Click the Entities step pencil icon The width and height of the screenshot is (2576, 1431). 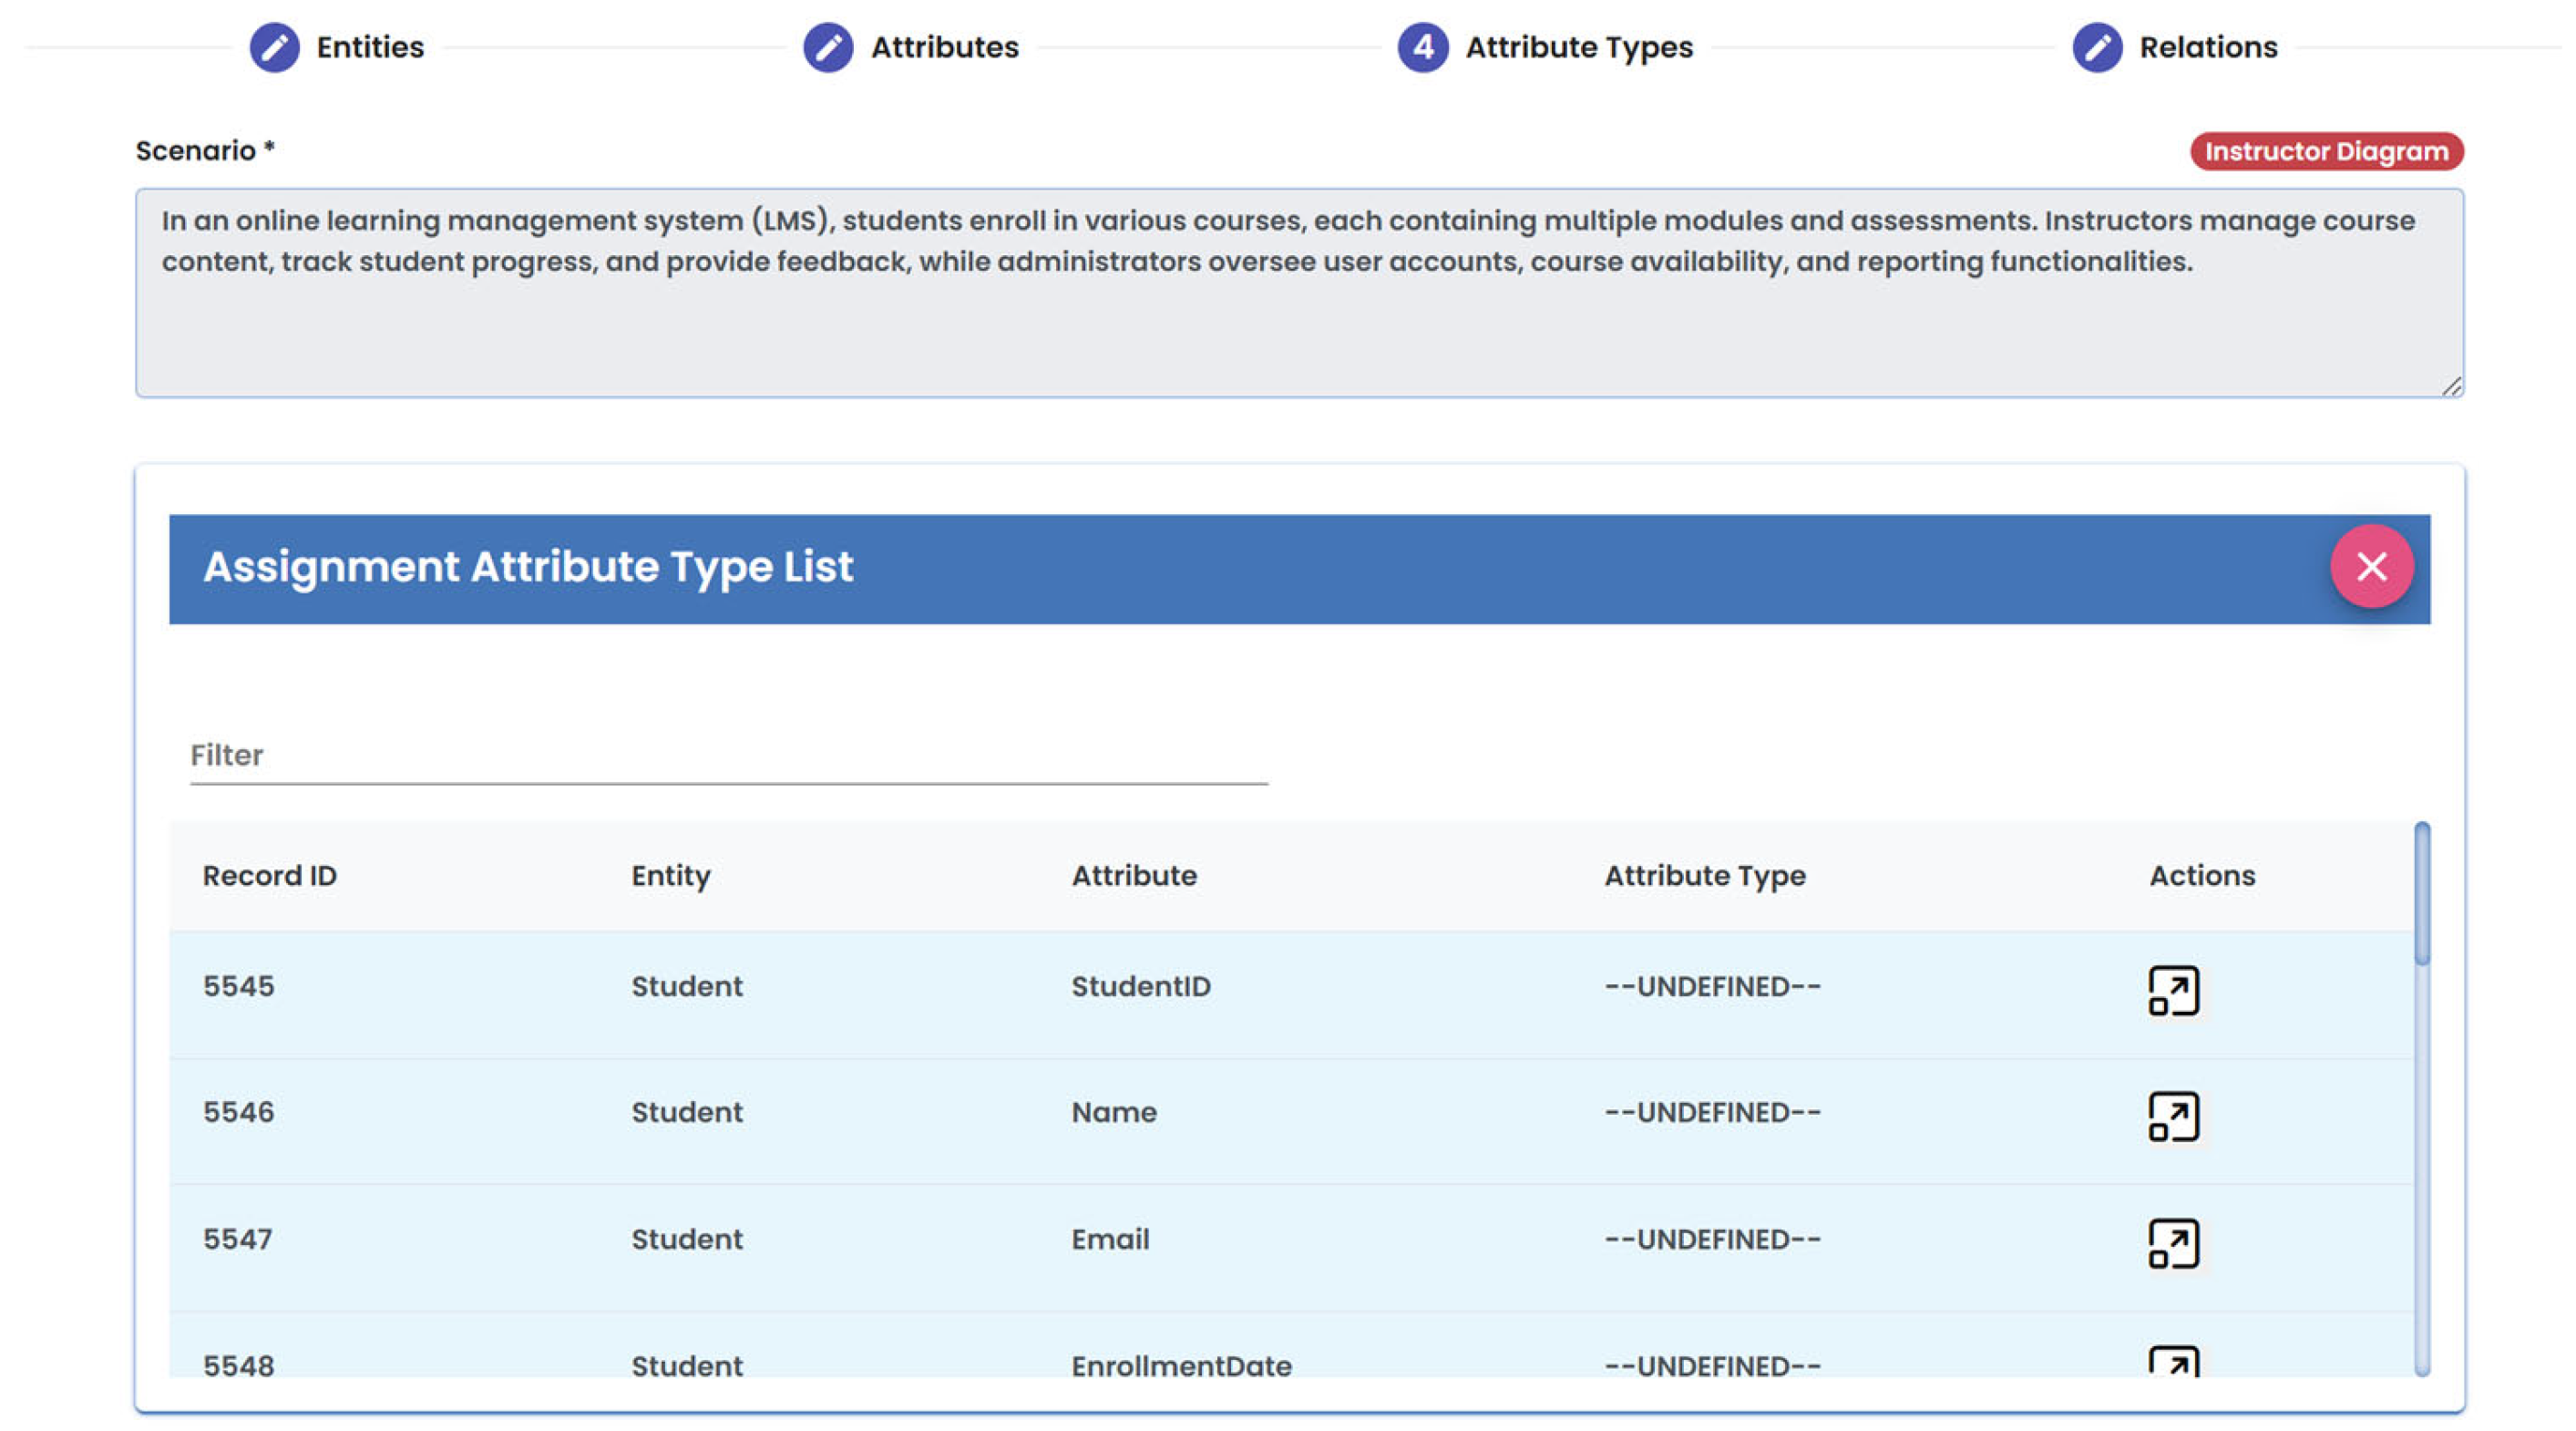tap(274, 47)
